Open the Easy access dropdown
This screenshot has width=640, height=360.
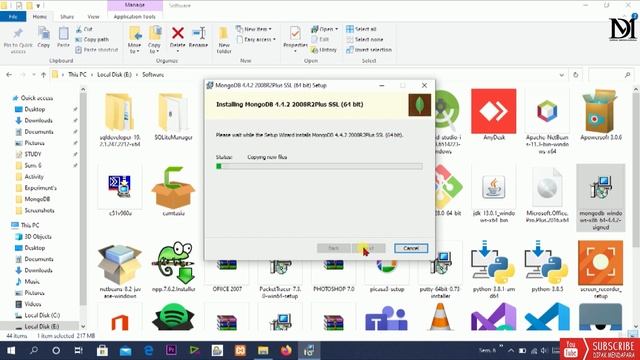[256, 40]
